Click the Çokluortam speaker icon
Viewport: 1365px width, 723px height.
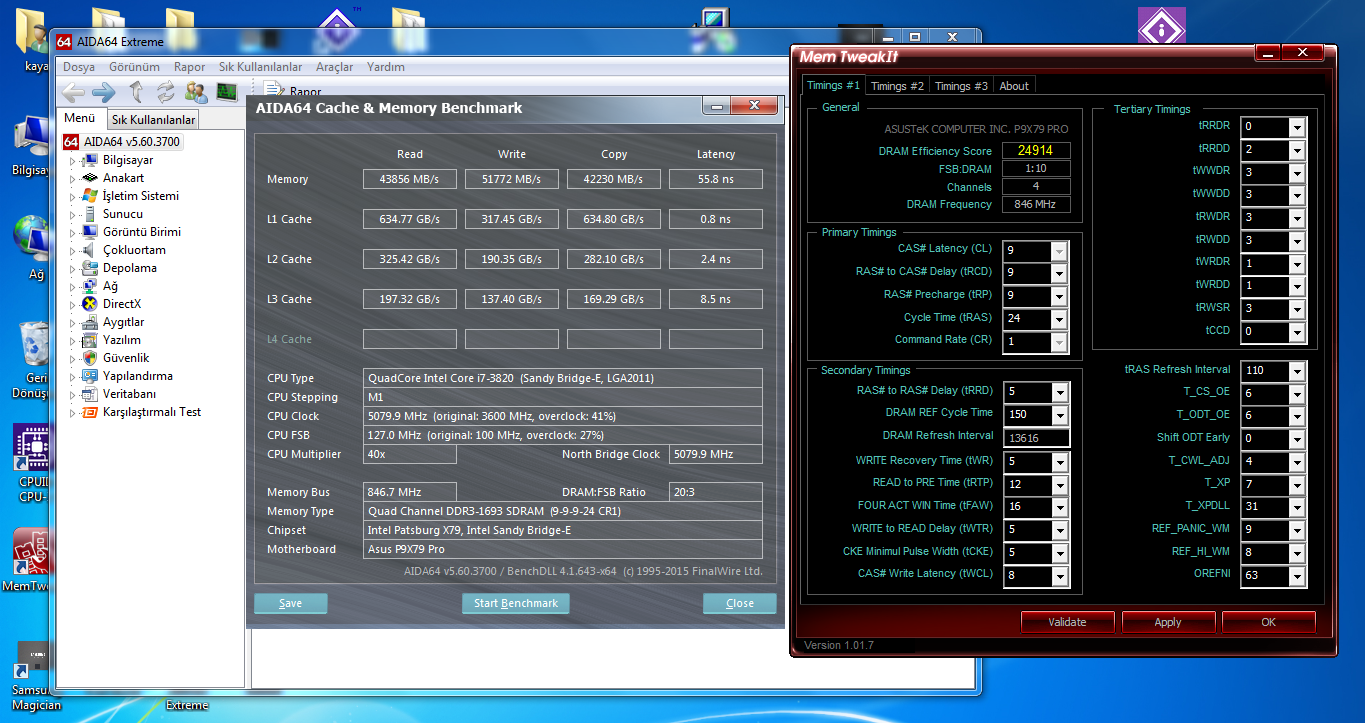[90, 250]
